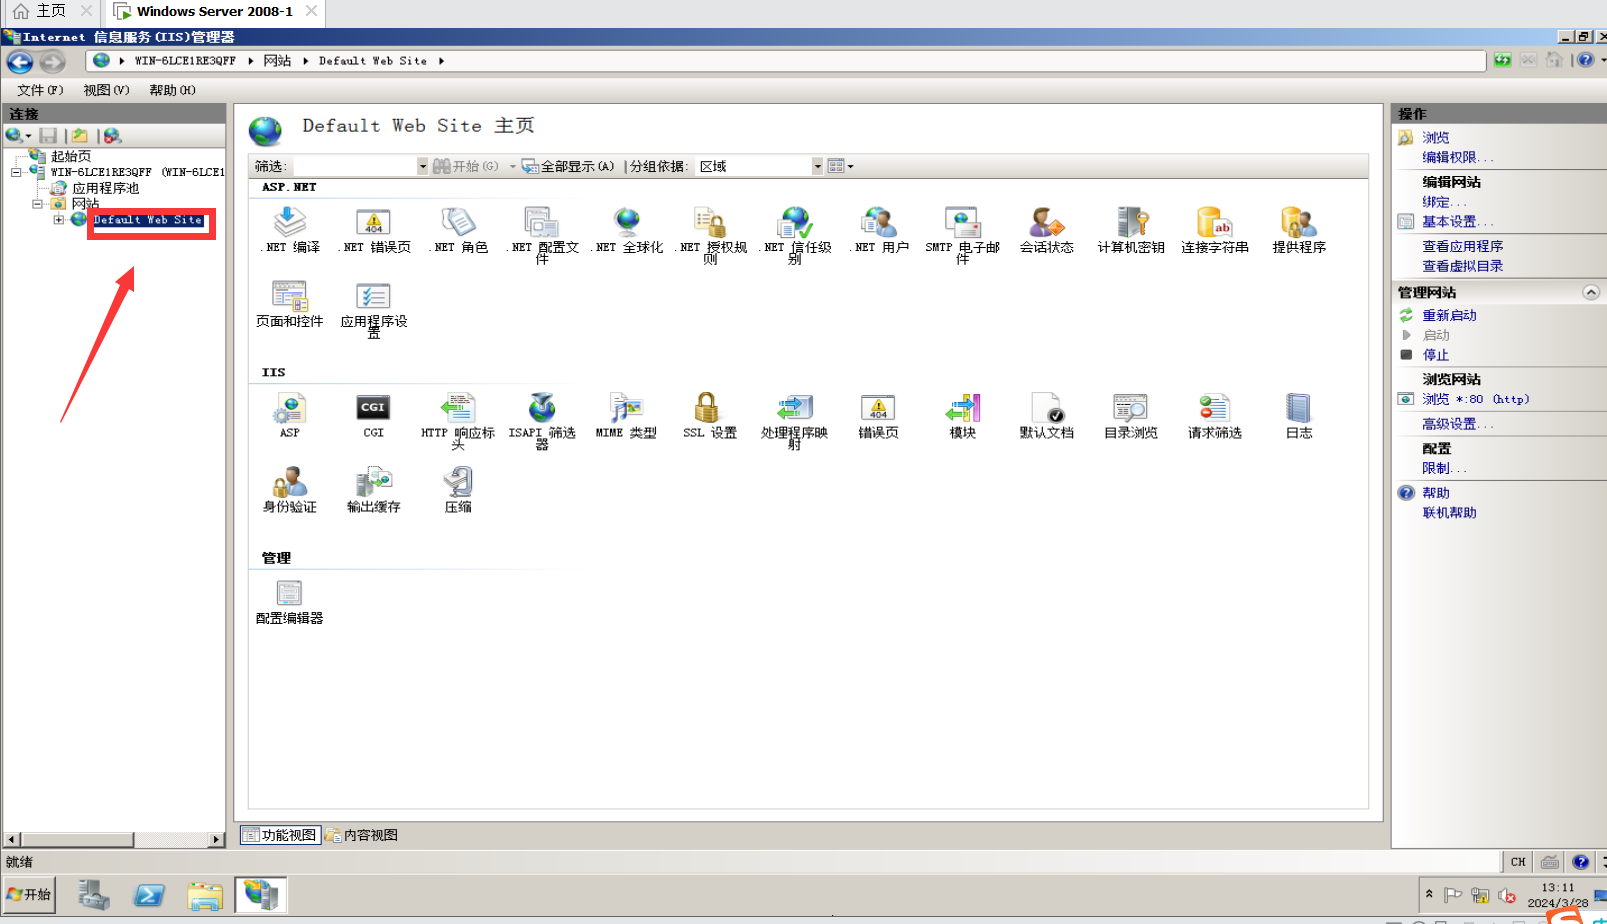This screenshot has height=924, width=1607.
Task: Click 停止 to stop the site
Action: pyautogui.click(x=1436, y=355)
